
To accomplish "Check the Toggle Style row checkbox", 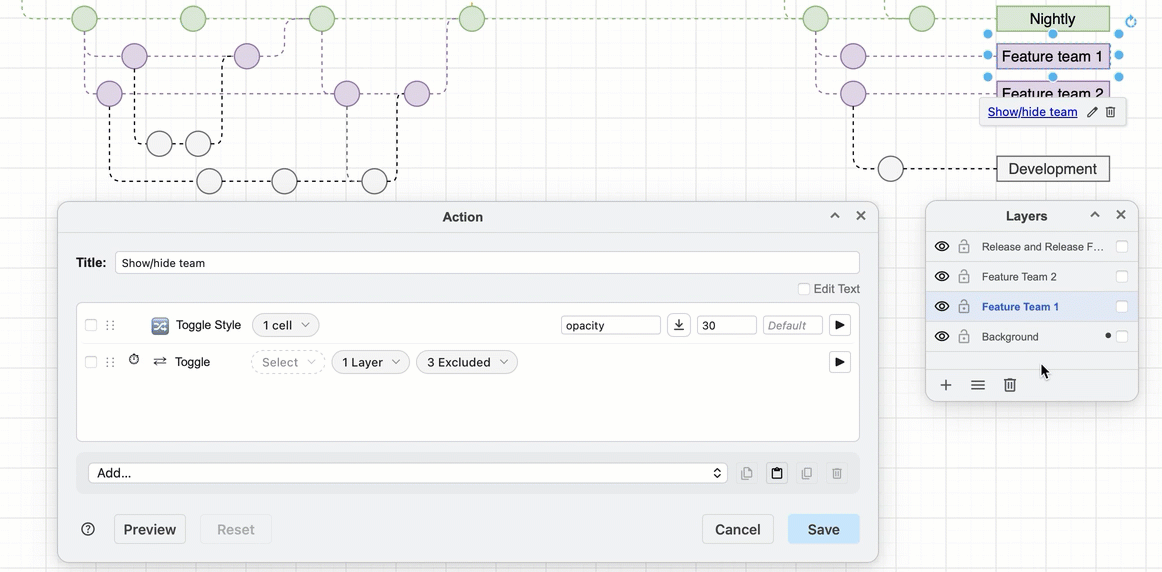I will click(x=90, y=325).
